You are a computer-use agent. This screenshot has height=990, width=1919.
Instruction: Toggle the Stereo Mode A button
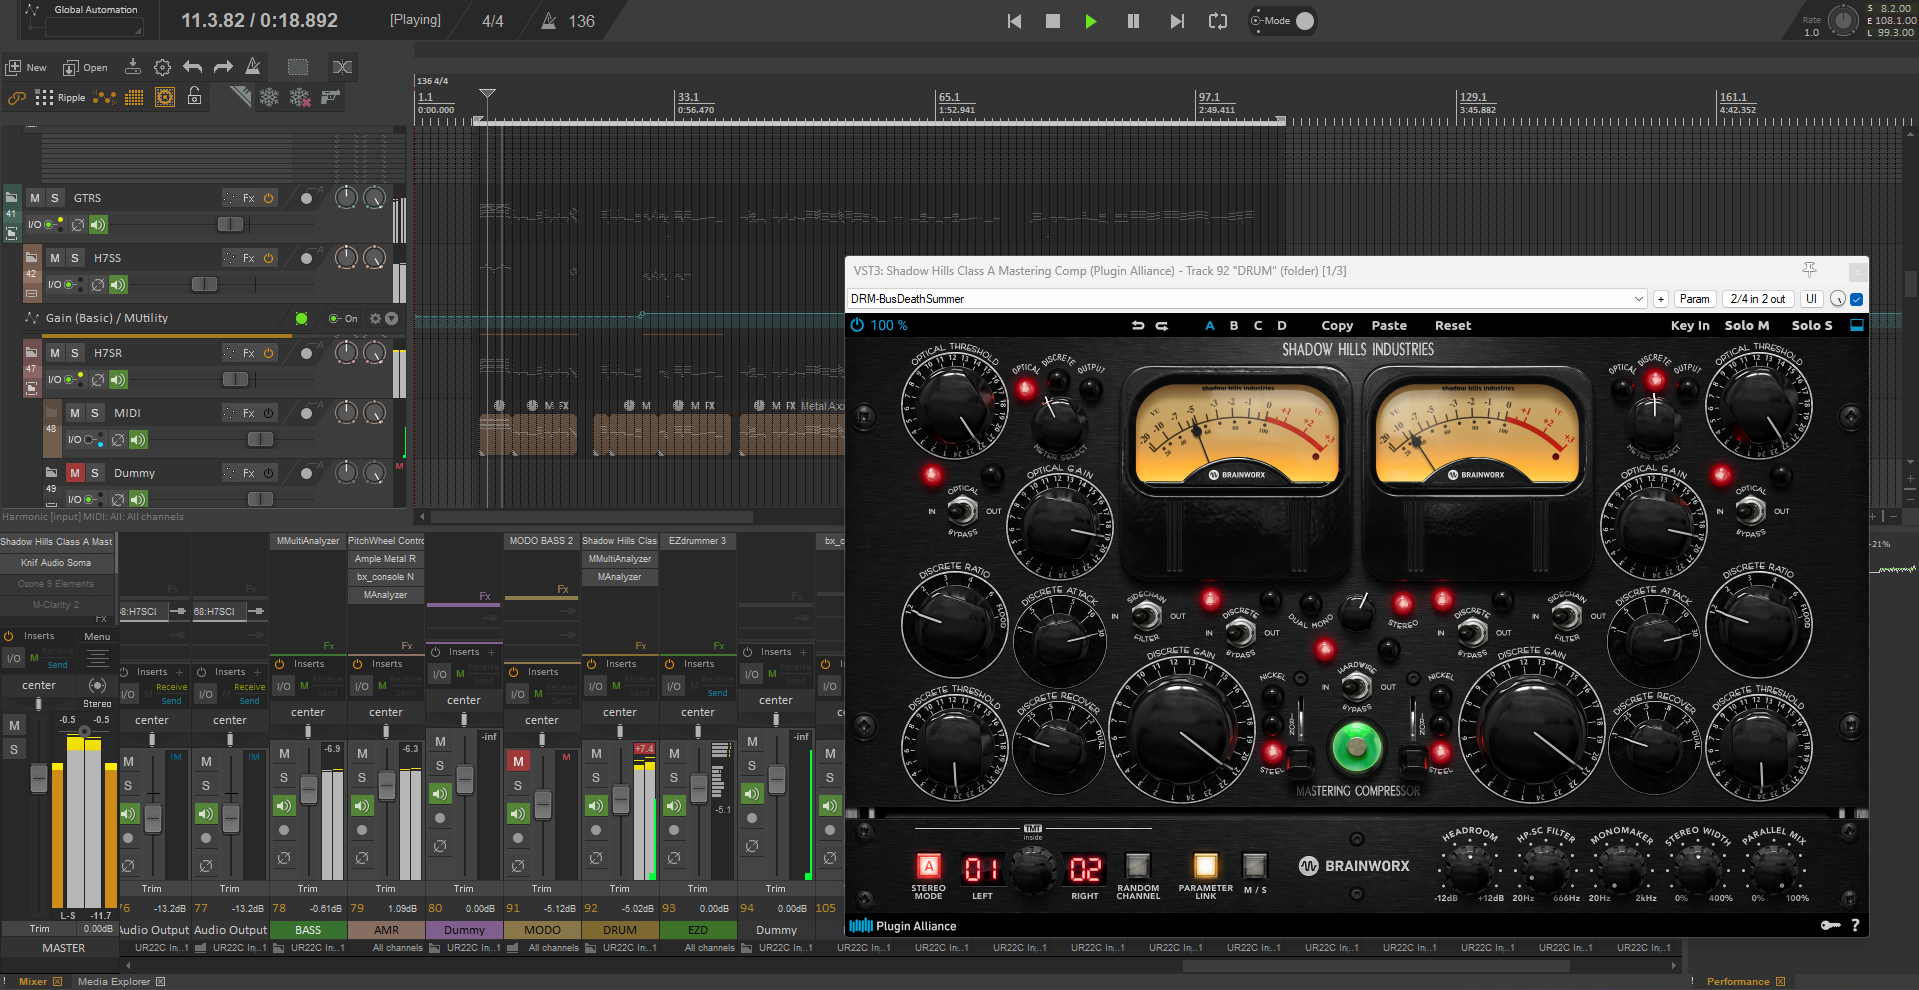928,866
